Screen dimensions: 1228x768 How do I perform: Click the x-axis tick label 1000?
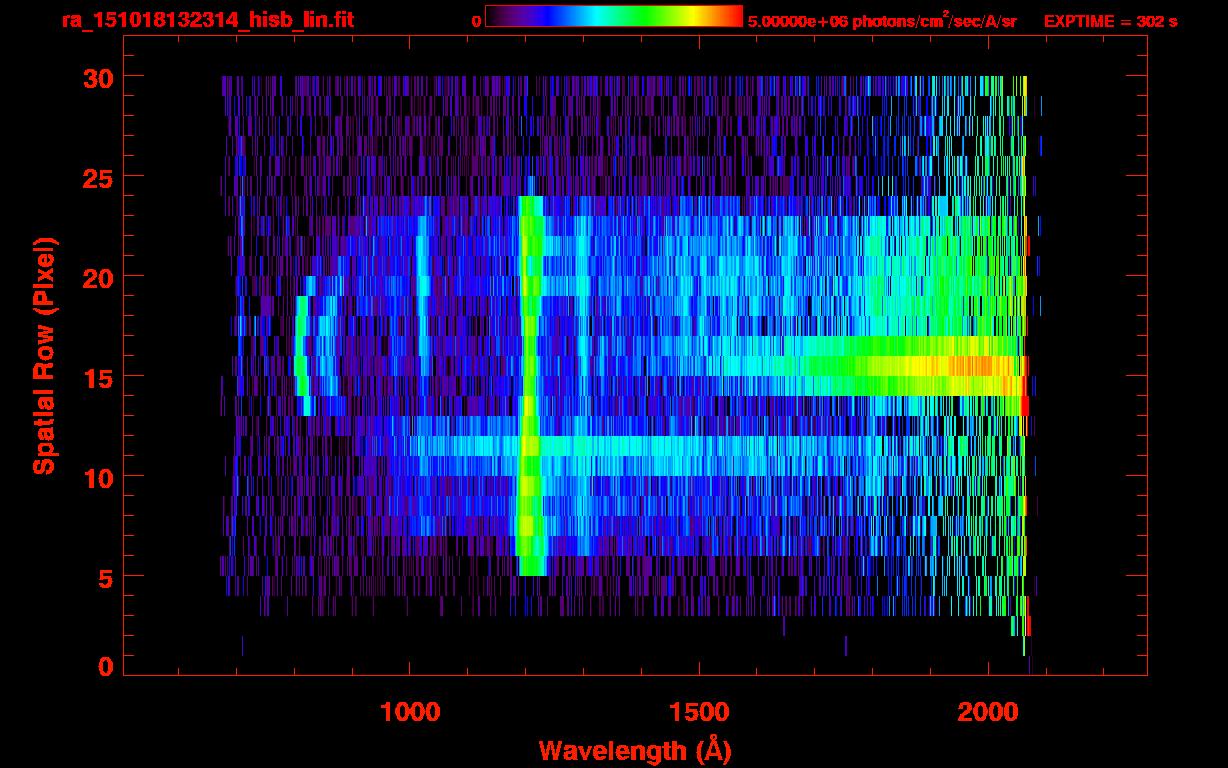point(410,712)
